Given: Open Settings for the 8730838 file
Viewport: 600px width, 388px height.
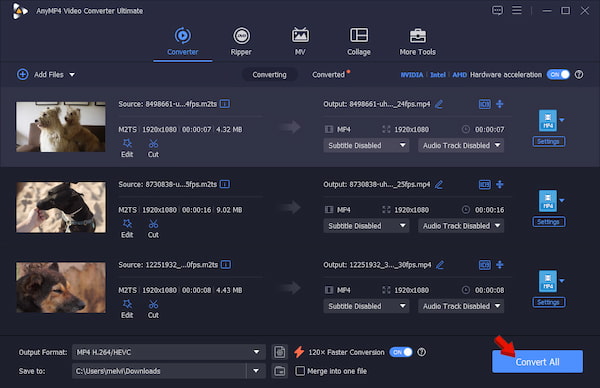Looking at the screenshot, I should [x=548, y=222].
